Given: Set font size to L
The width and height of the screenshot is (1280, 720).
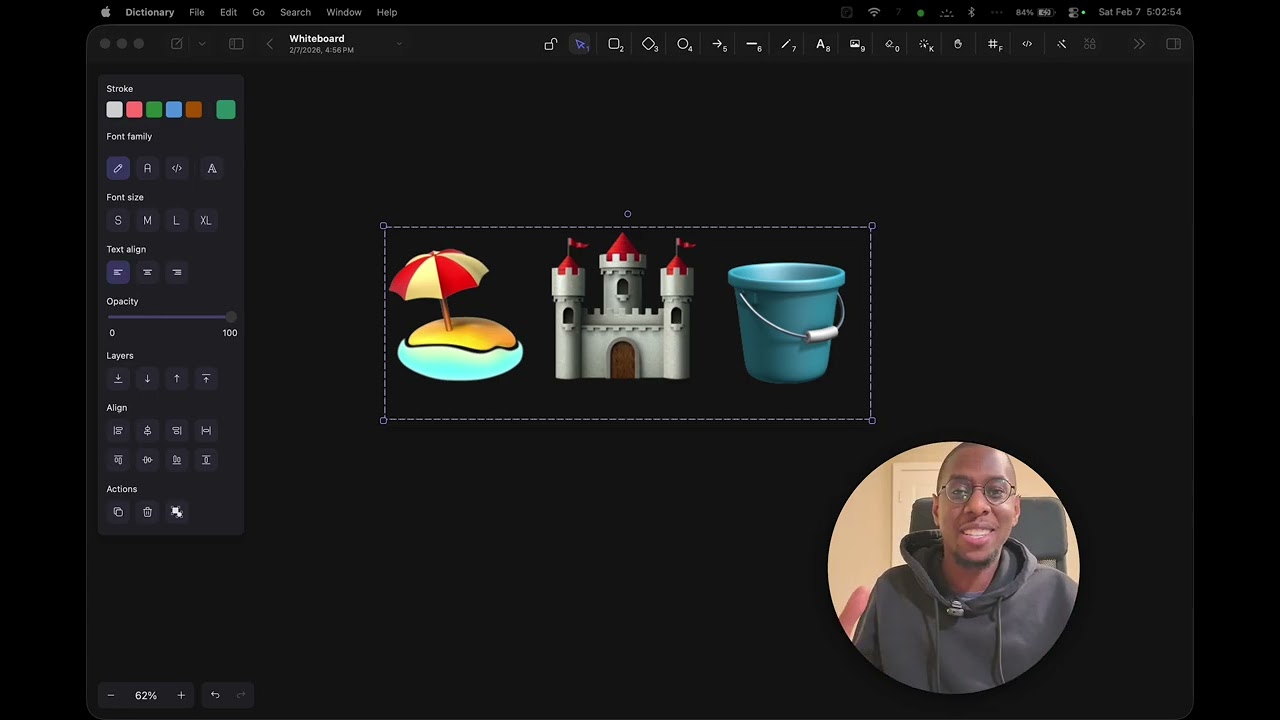Looking at the screenshot, I should (177, 220).
